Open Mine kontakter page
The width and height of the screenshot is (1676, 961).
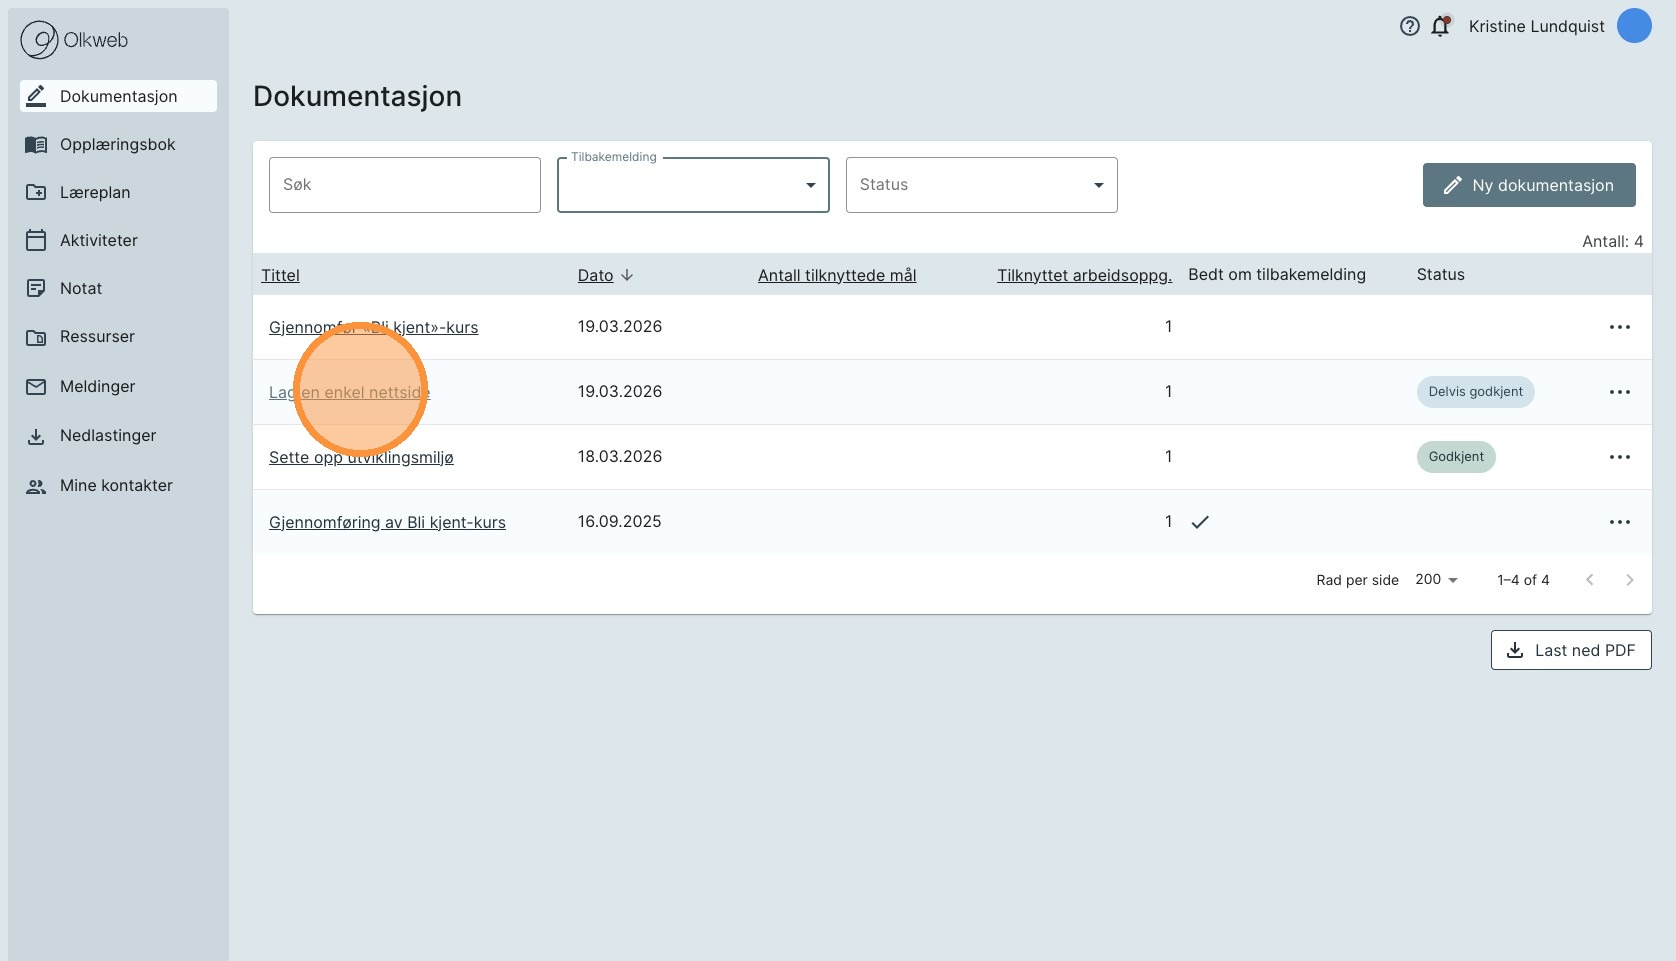(116, 486)
